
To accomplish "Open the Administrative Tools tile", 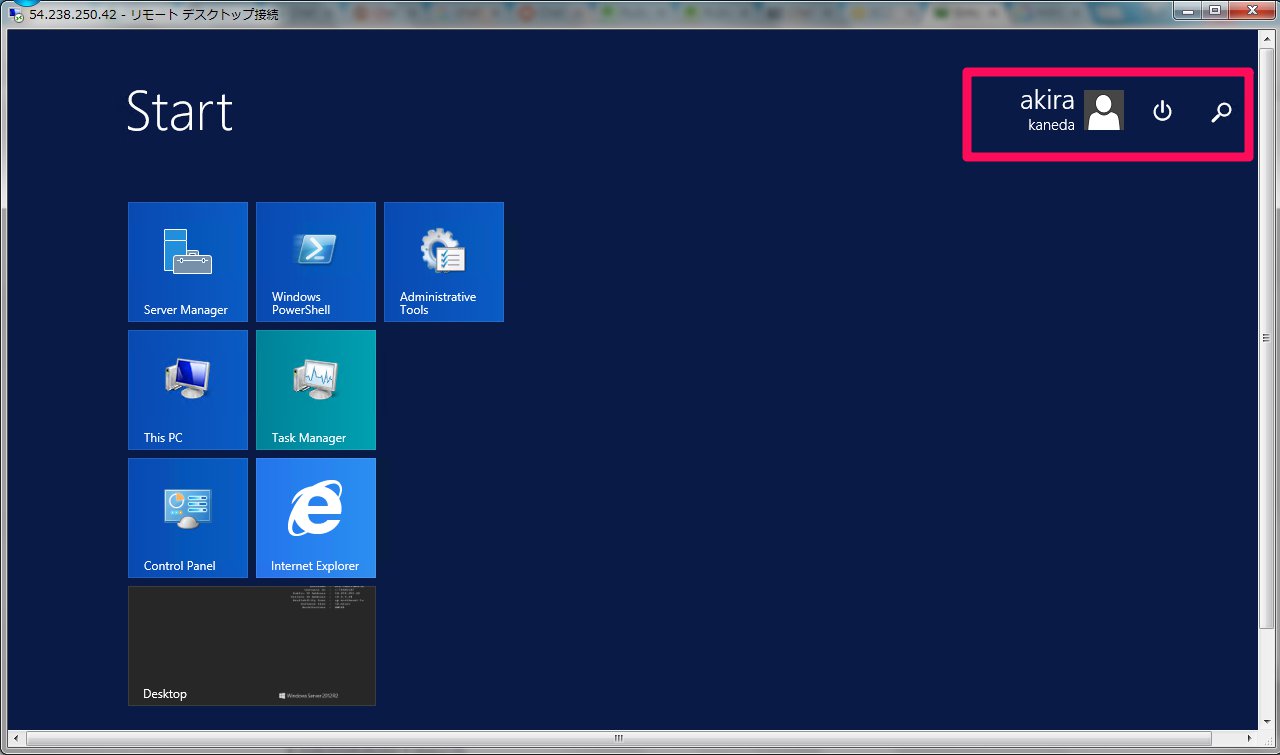I will pyautogui.click(x=444, y=262).
